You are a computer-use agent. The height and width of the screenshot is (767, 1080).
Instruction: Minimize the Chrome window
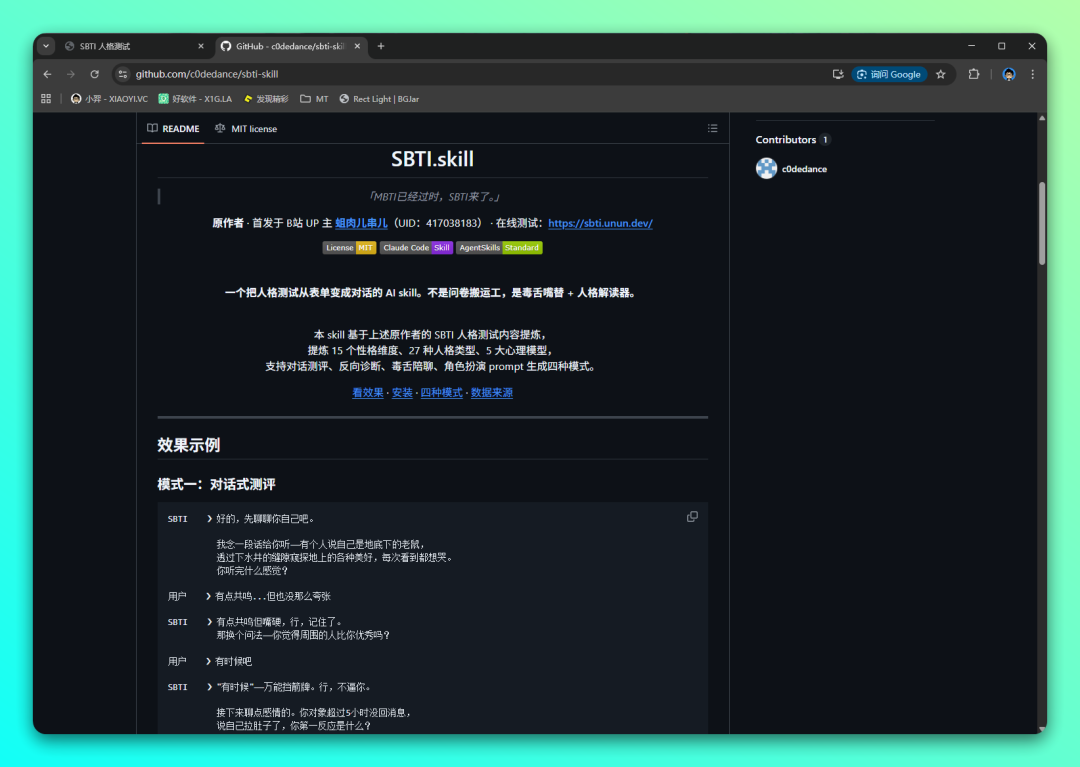click(971, 46)
